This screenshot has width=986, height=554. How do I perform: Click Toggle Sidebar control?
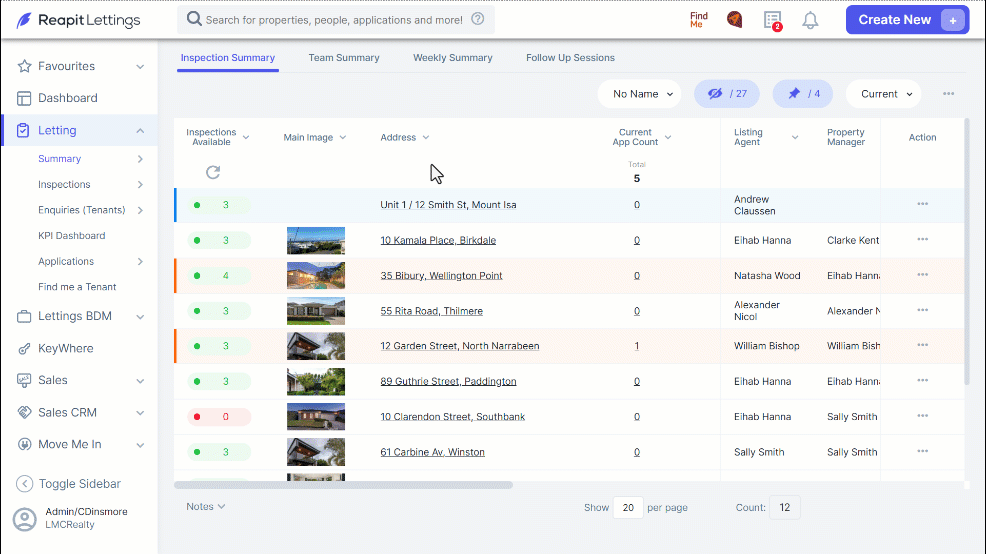coord(68,484)
